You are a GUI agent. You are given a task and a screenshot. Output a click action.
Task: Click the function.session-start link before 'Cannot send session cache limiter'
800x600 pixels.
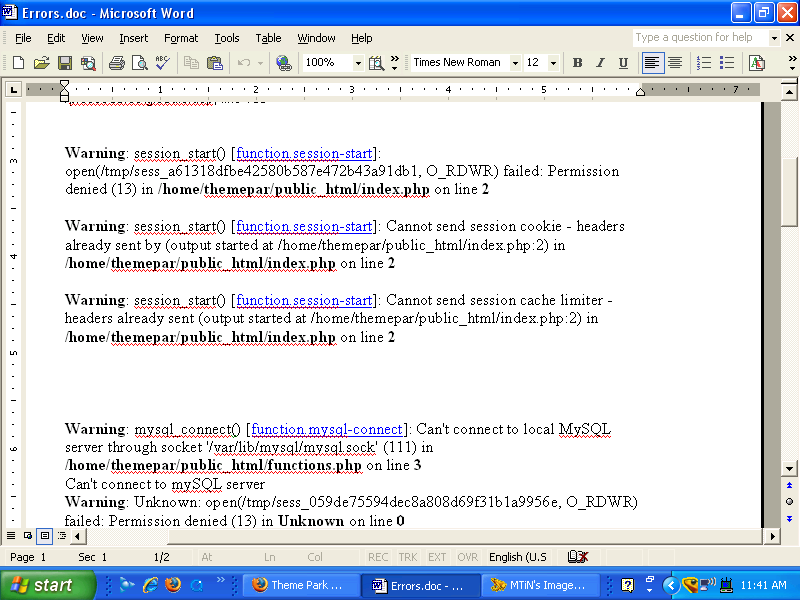point(304,301)
